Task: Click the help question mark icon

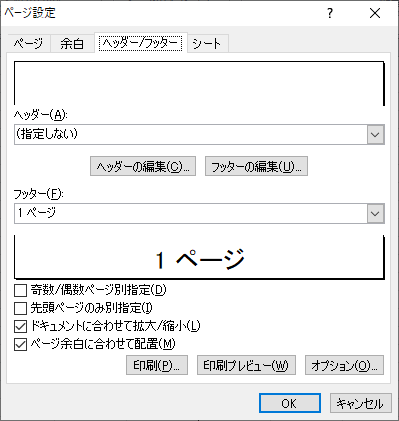Action: 330,13
